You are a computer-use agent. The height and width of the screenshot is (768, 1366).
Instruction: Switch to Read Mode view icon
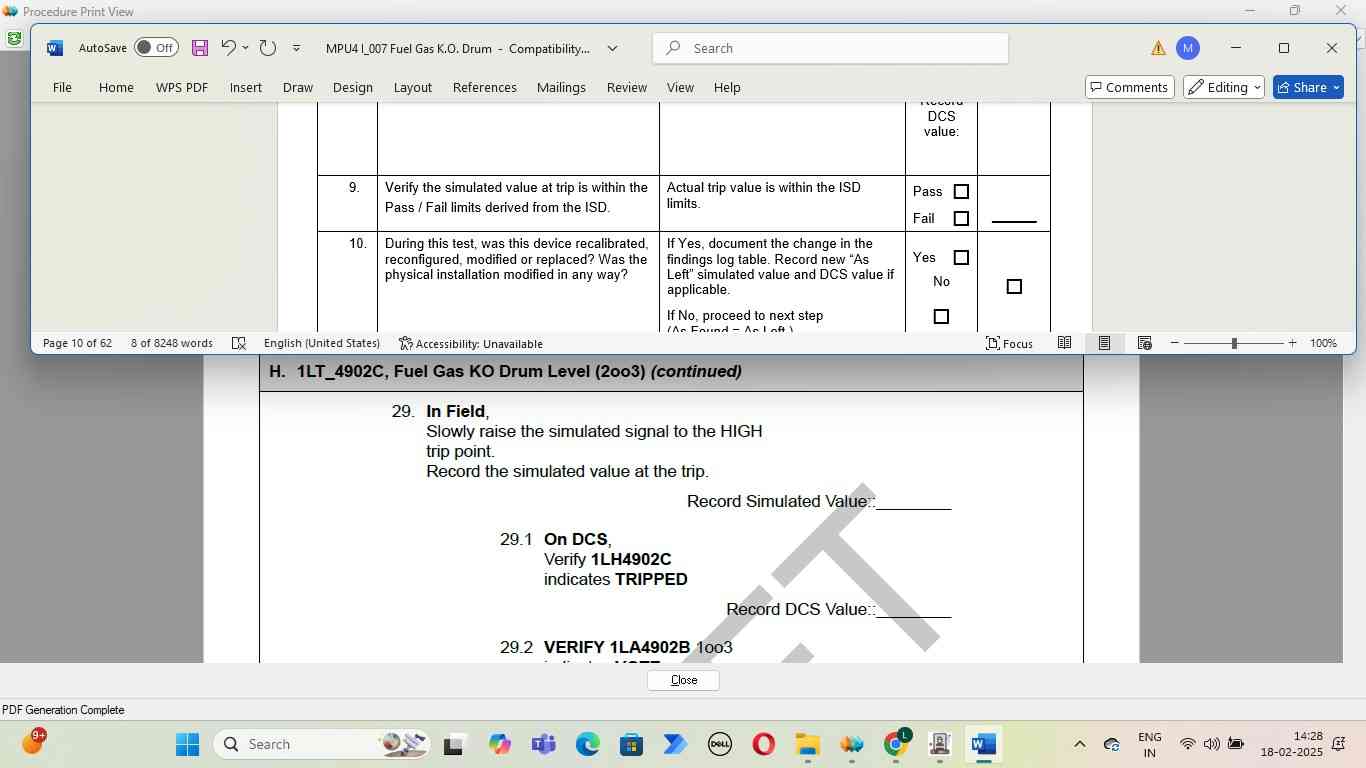tap(1065, 343)
